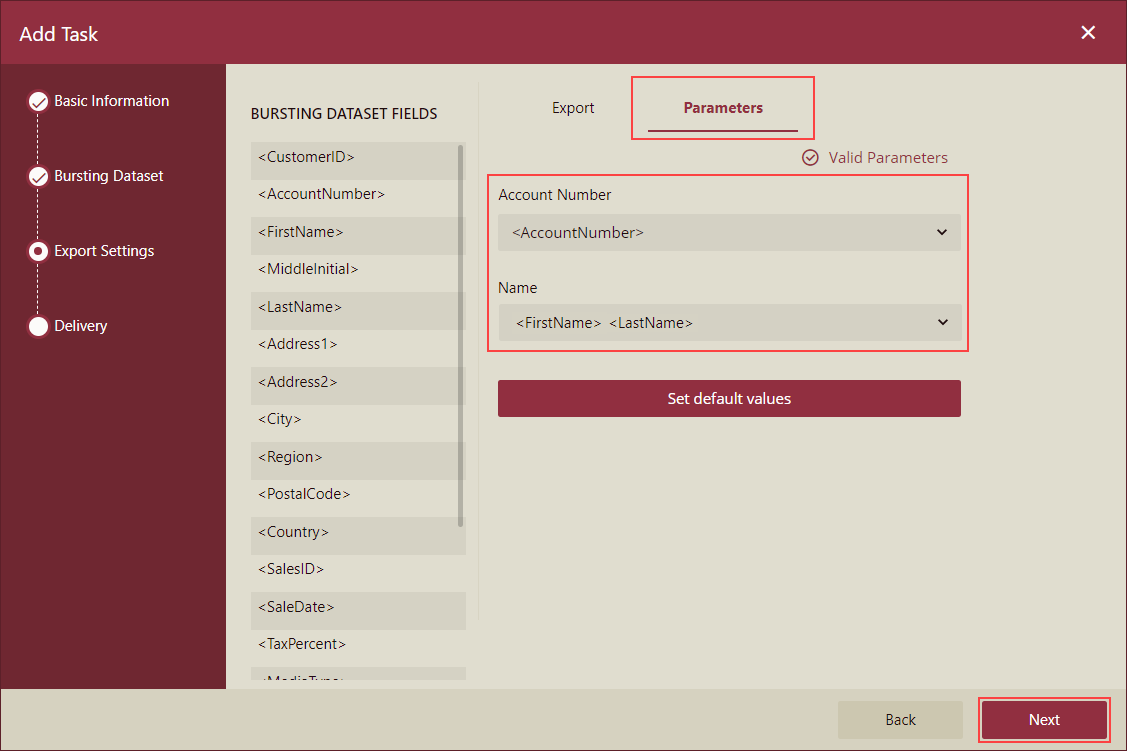Click the Name field dropdown arrow icon
The image size is (1127, 751).
(x=941, y=322)
